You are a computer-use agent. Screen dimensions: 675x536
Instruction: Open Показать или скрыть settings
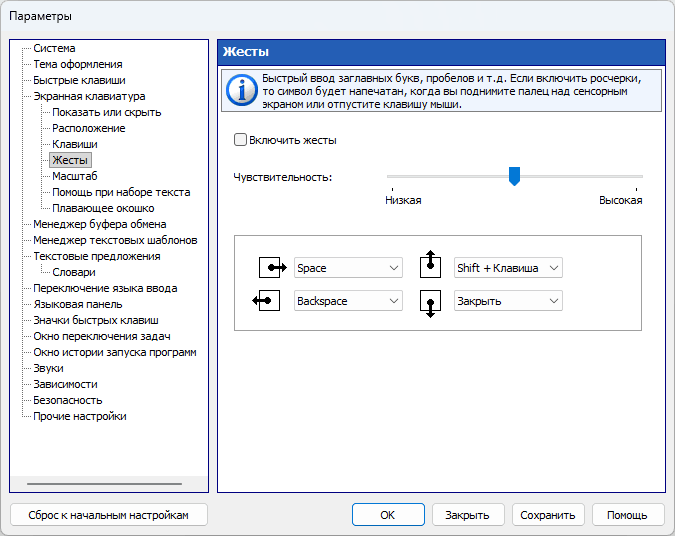[107, 112]
